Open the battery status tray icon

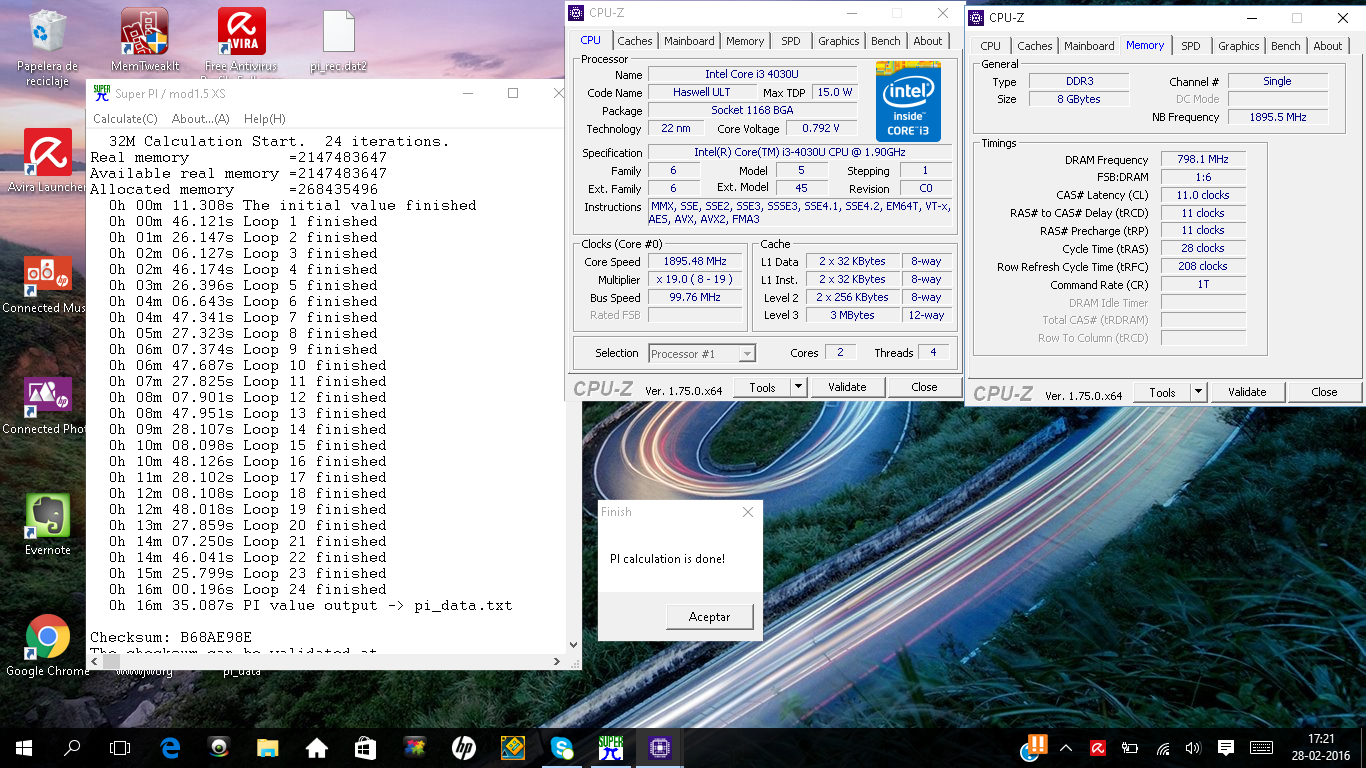pos(1130,747)
